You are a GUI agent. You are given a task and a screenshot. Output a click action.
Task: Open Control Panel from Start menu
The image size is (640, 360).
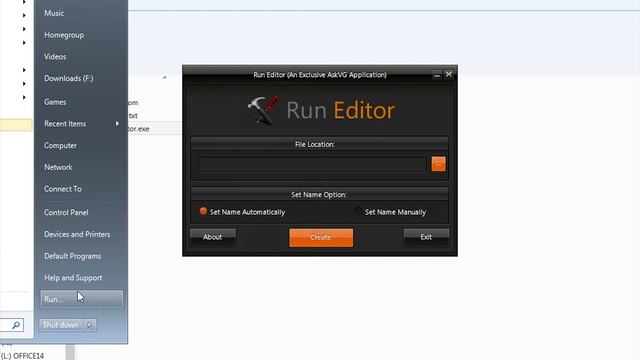(x=66, y=212)
